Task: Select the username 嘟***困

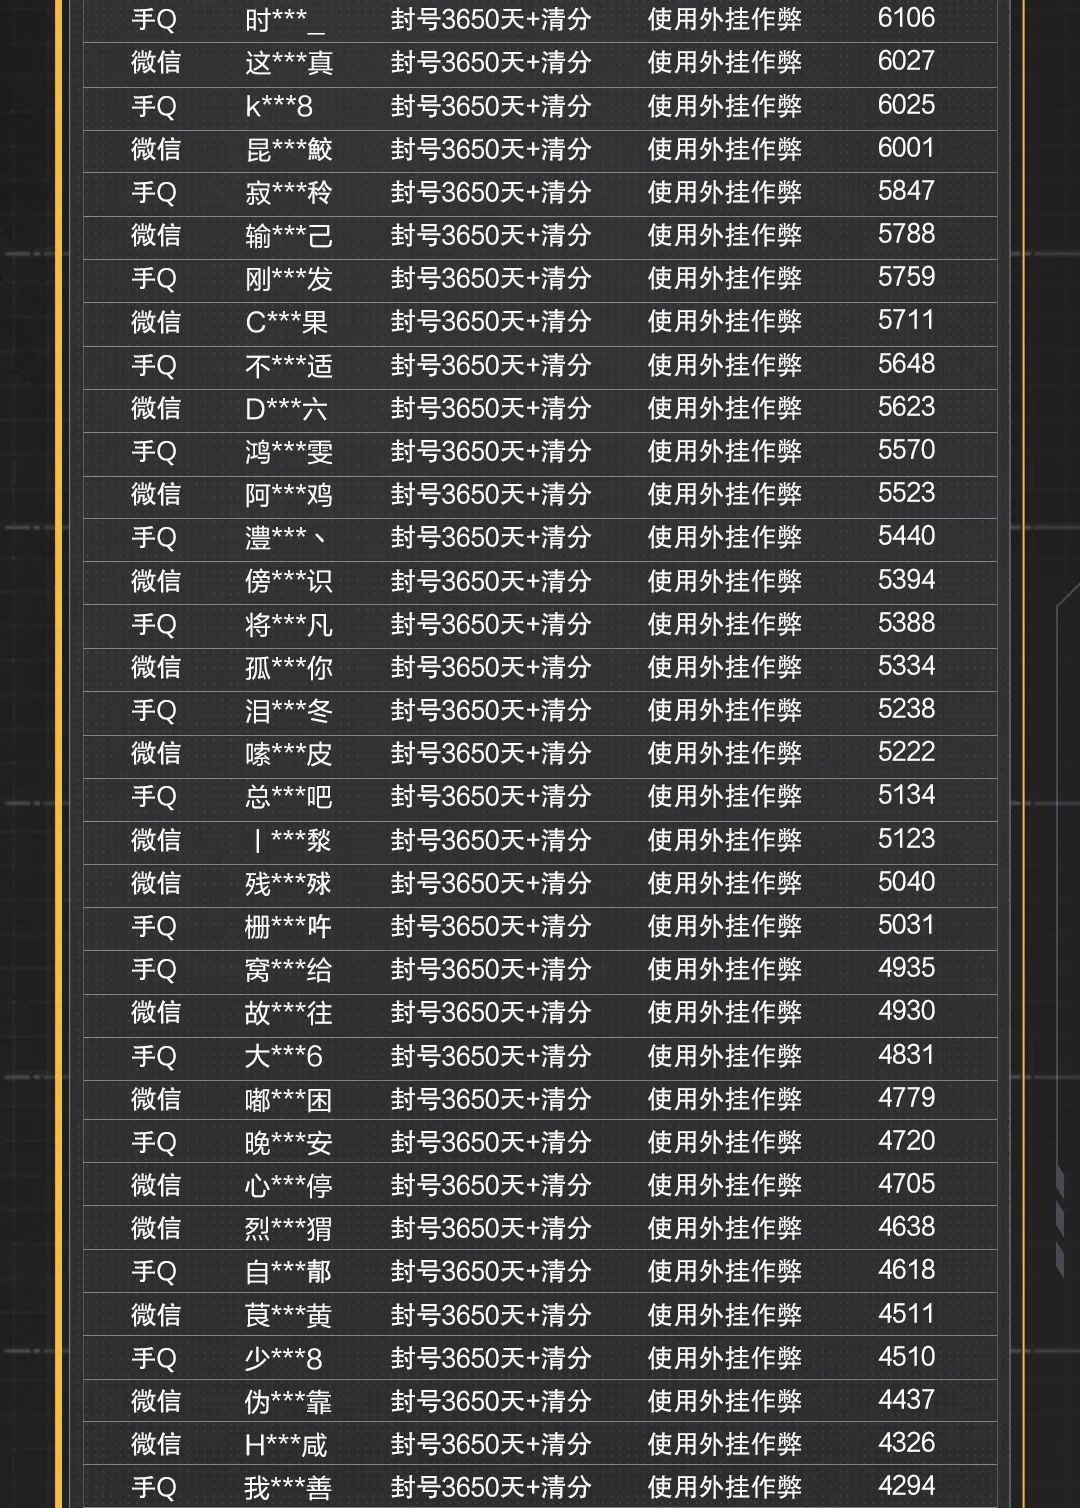Action: (289, 1099)
